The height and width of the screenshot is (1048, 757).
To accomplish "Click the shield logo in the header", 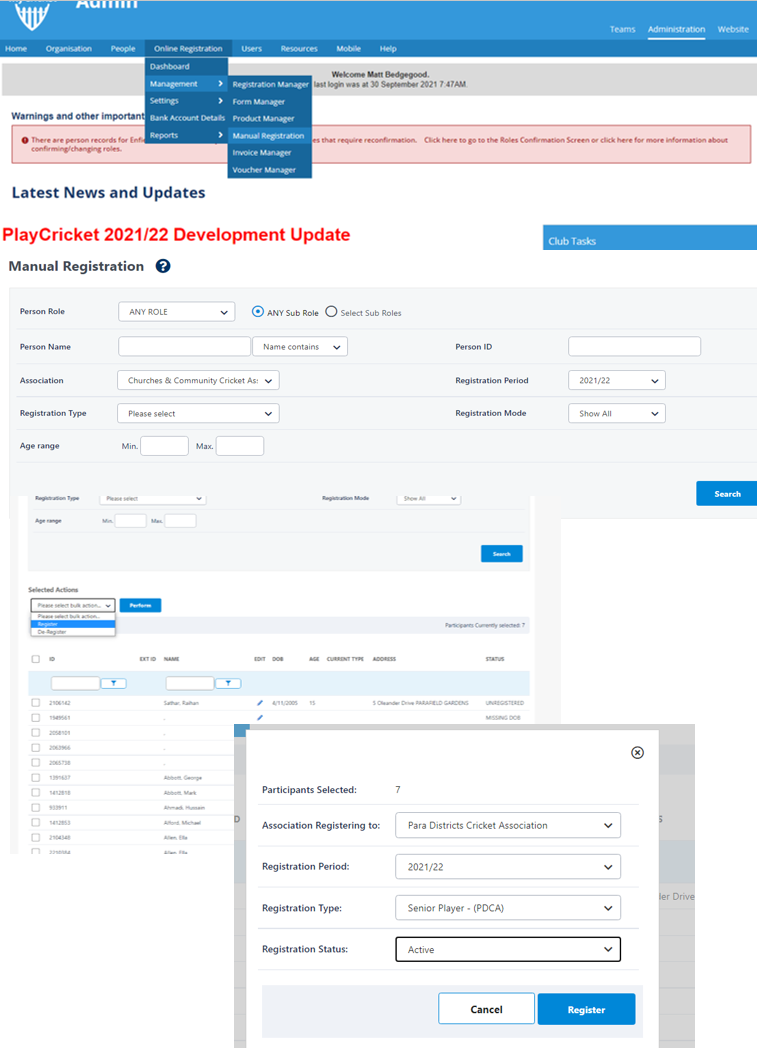I will click(31, 15).
